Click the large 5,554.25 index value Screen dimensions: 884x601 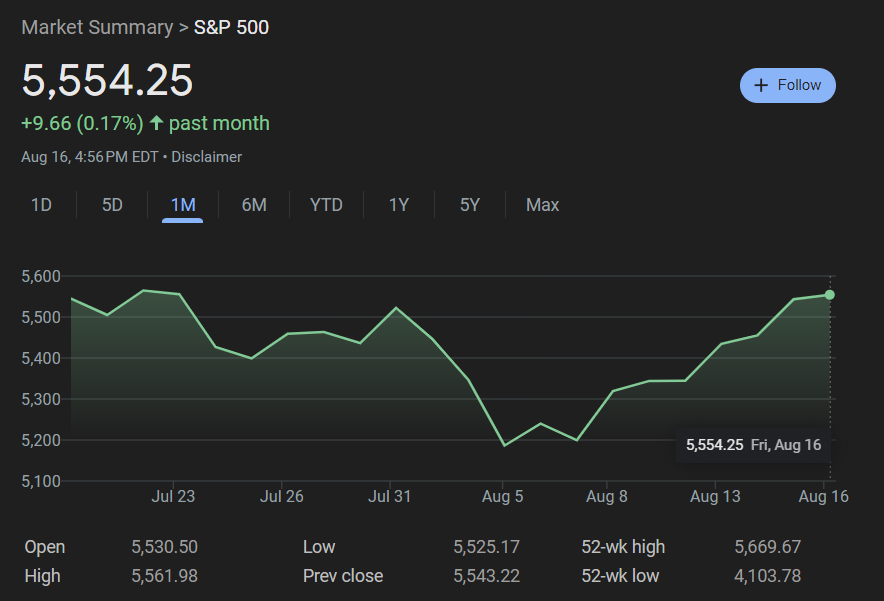pyautogui.click(x=107, y=81)
